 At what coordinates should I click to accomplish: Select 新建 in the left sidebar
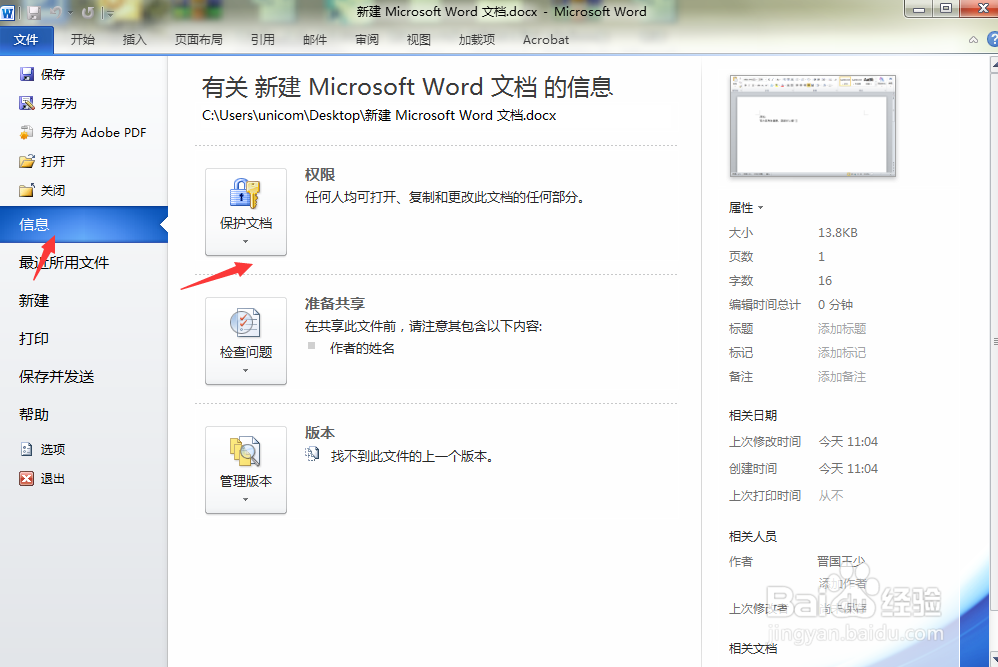[x=34, y=300]
